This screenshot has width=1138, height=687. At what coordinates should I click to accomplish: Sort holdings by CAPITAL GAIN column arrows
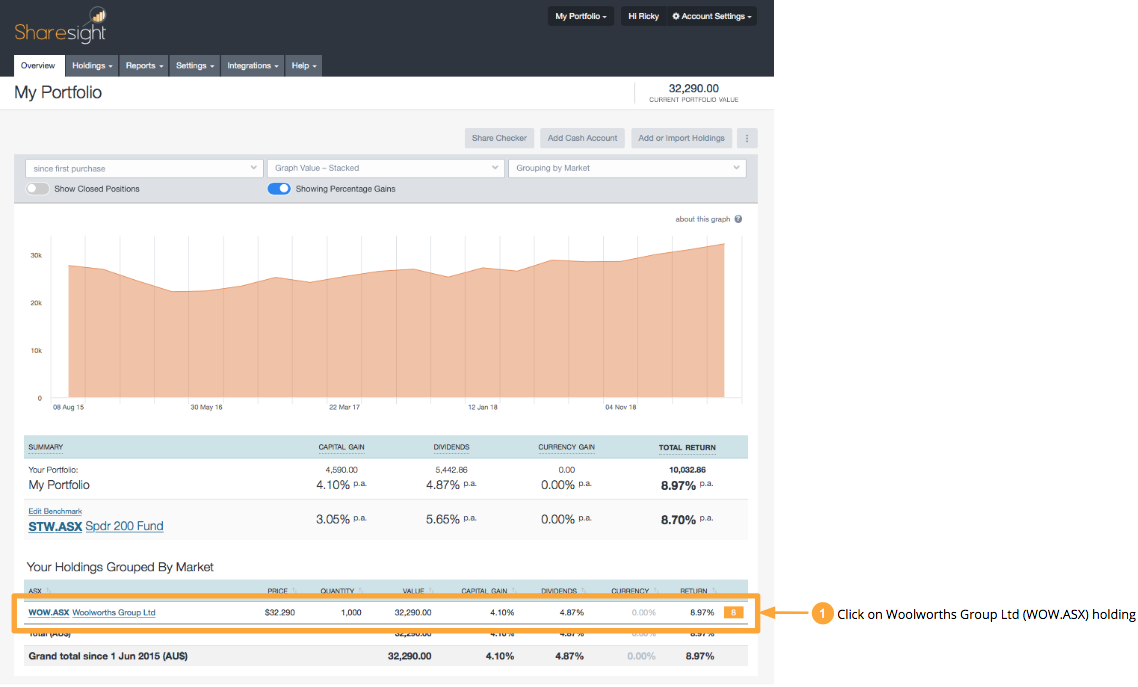click(x=513, y=591)
